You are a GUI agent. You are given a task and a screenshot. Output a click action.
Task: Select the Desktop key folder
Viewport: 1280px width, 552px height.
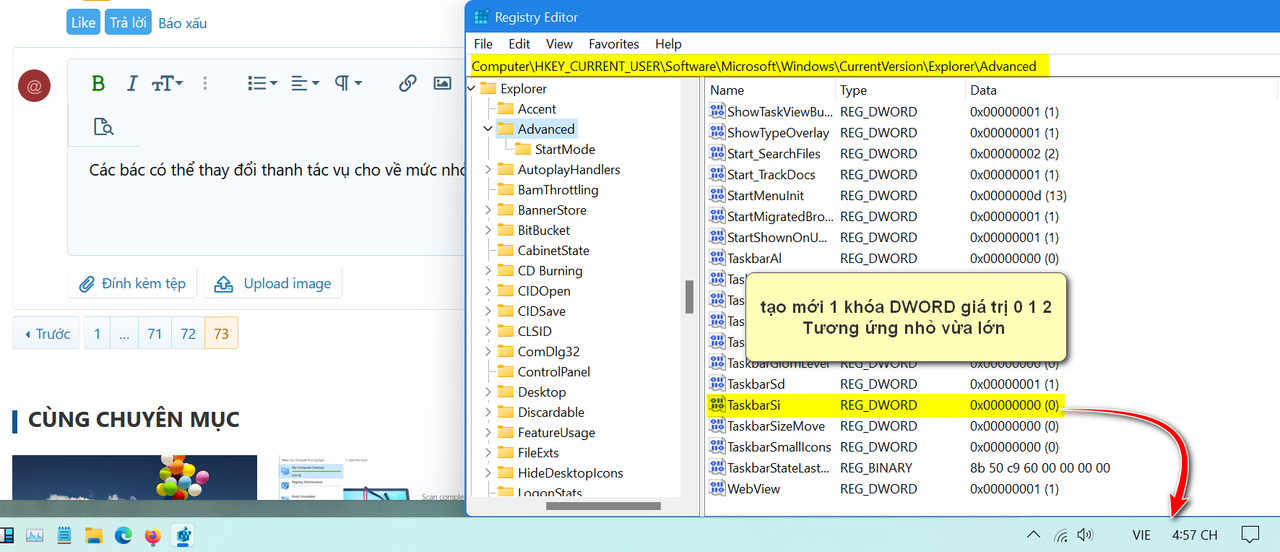coord(532,392)
